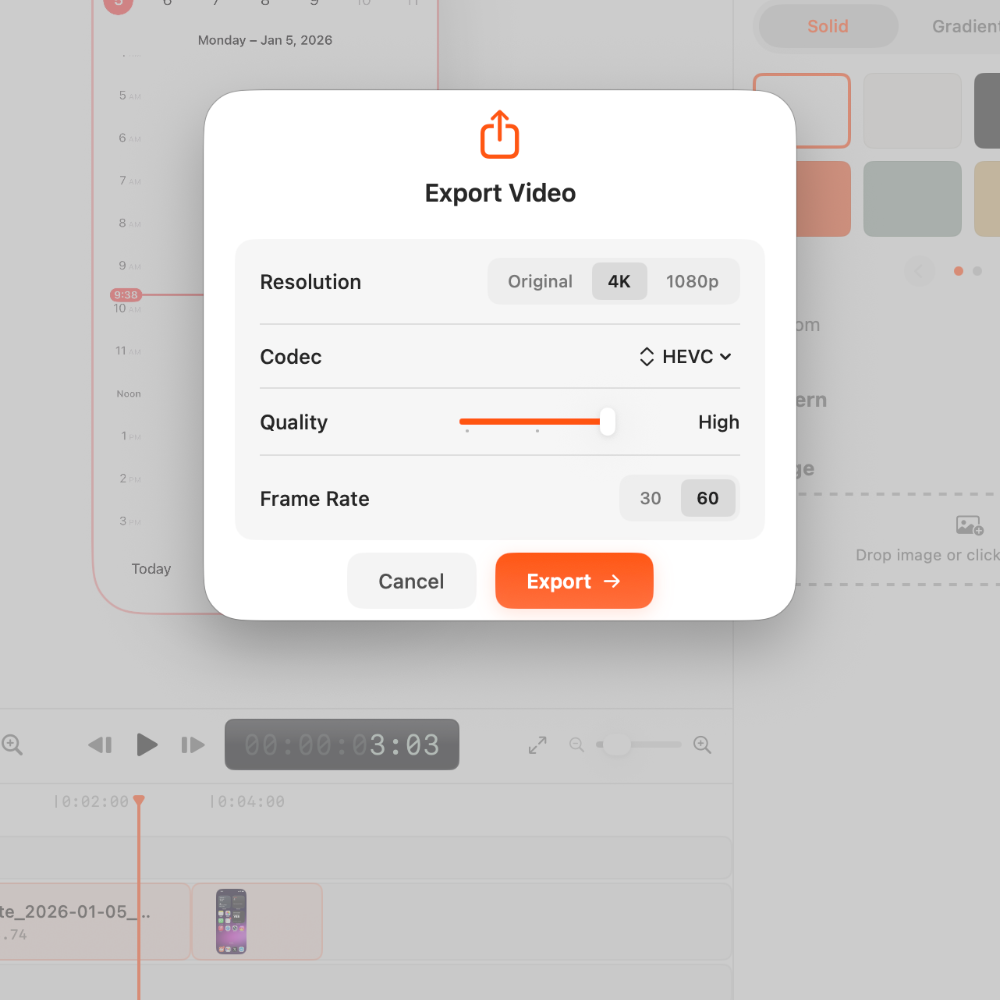Click the orange playhead marker on the timeline
The height and width of the screenshot is (1000, 1000).
(138, 800)
